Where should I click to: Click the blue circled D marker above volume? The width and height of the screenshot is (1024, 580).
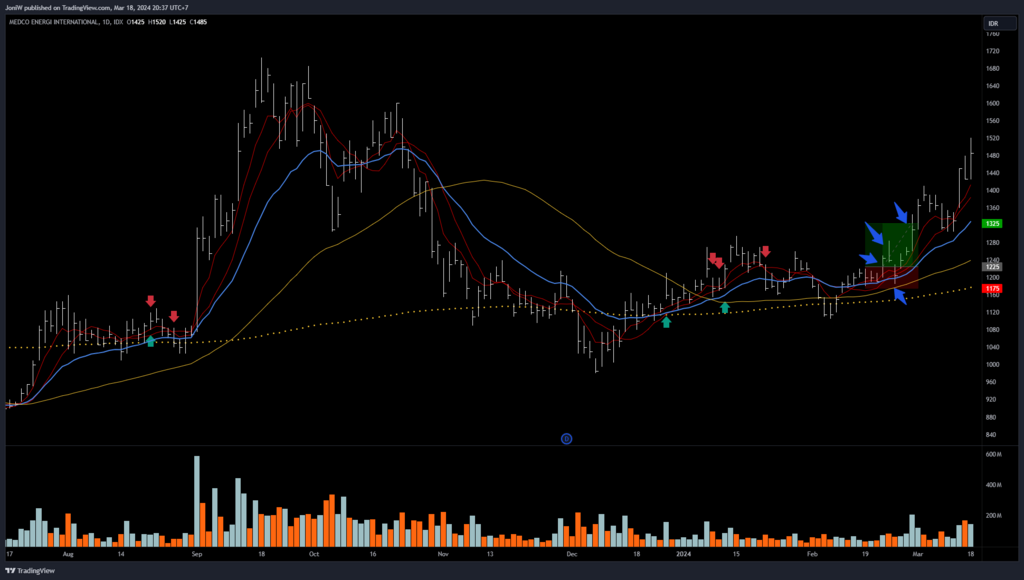(x=566, y=438)
